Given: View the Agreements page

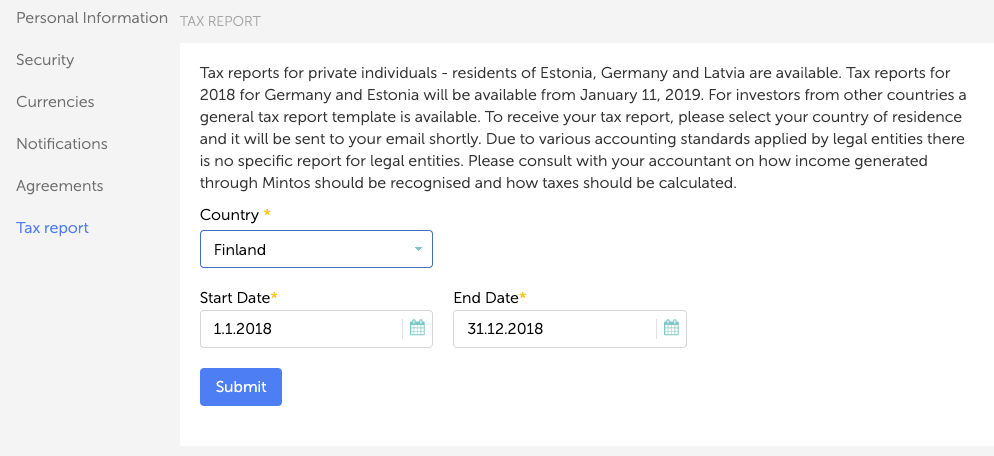Looking at the screenshot, I should [60, 186].
